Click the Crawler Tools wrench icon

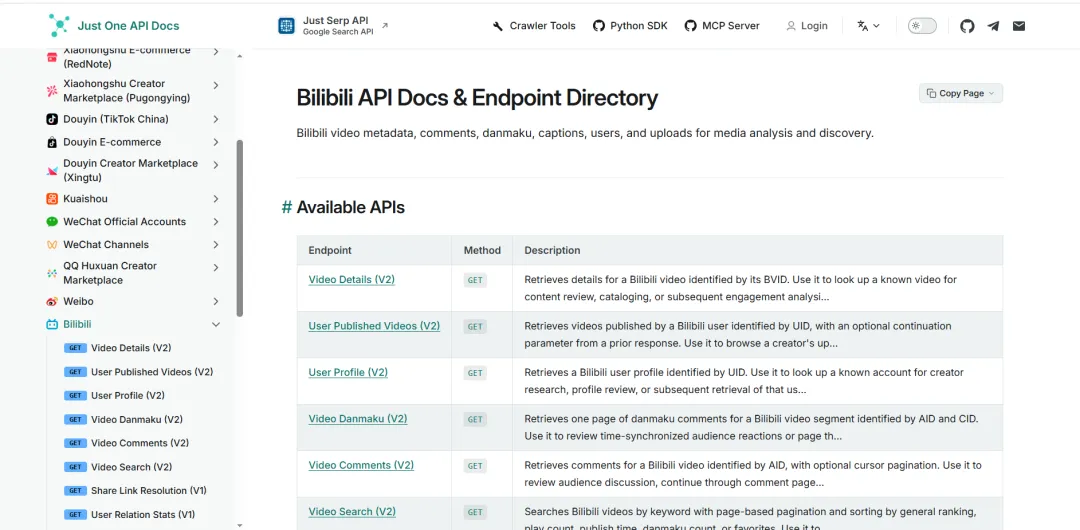pos(498,26)
